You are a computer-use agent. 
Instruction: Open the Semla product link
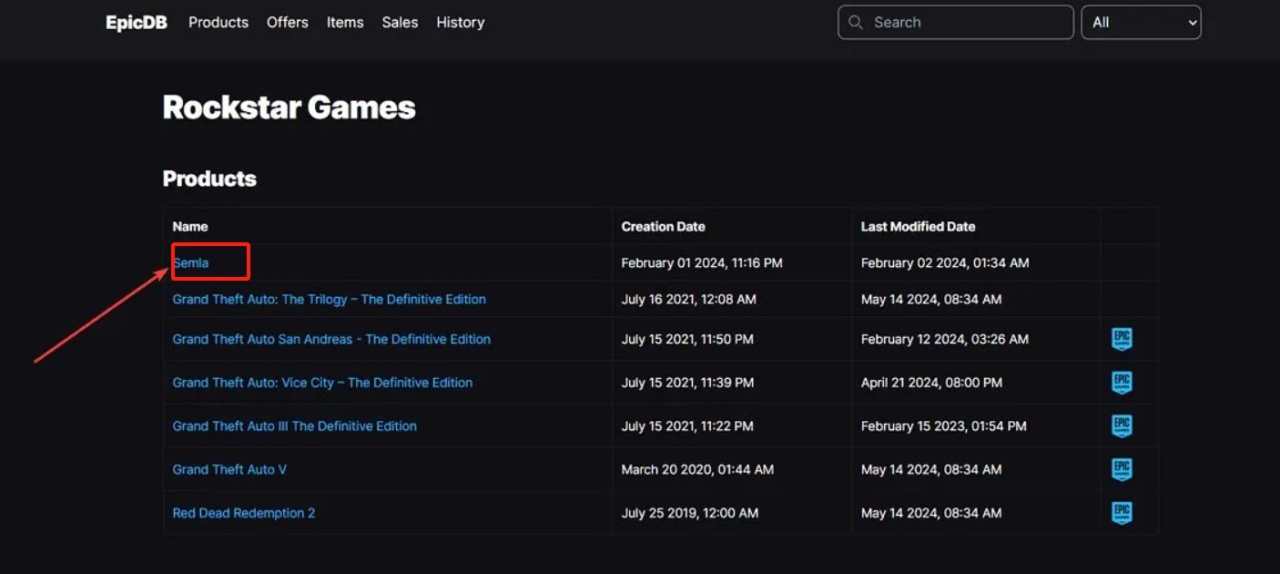tap(191, 263)
